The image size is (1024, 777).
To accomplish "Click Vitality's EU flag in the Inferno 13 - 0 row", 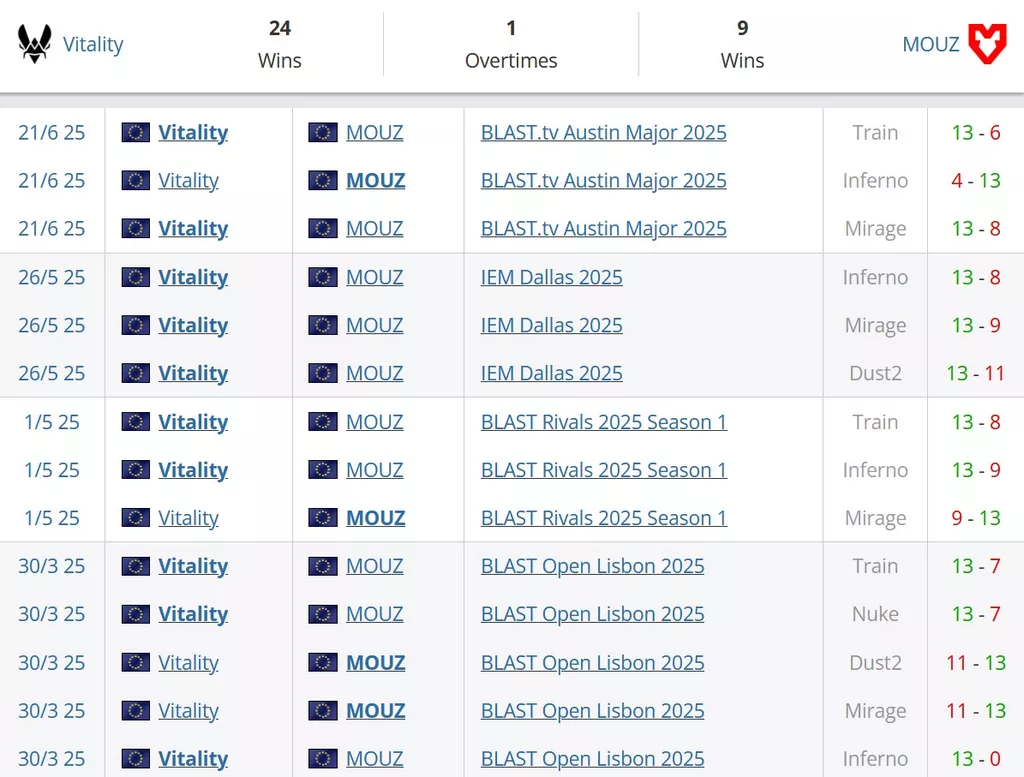I will point(136,759).
